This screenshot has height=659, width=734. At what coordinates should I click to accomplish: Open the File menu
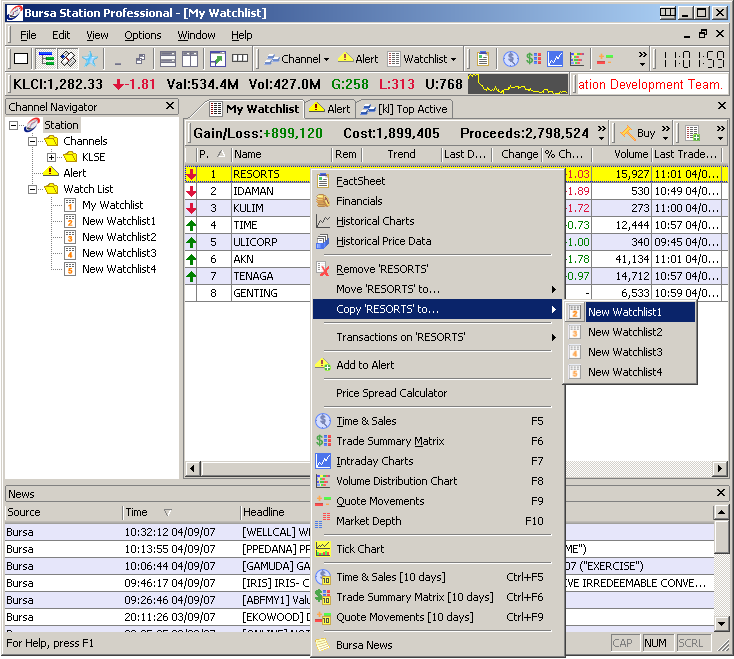click(x=28, y=35)
